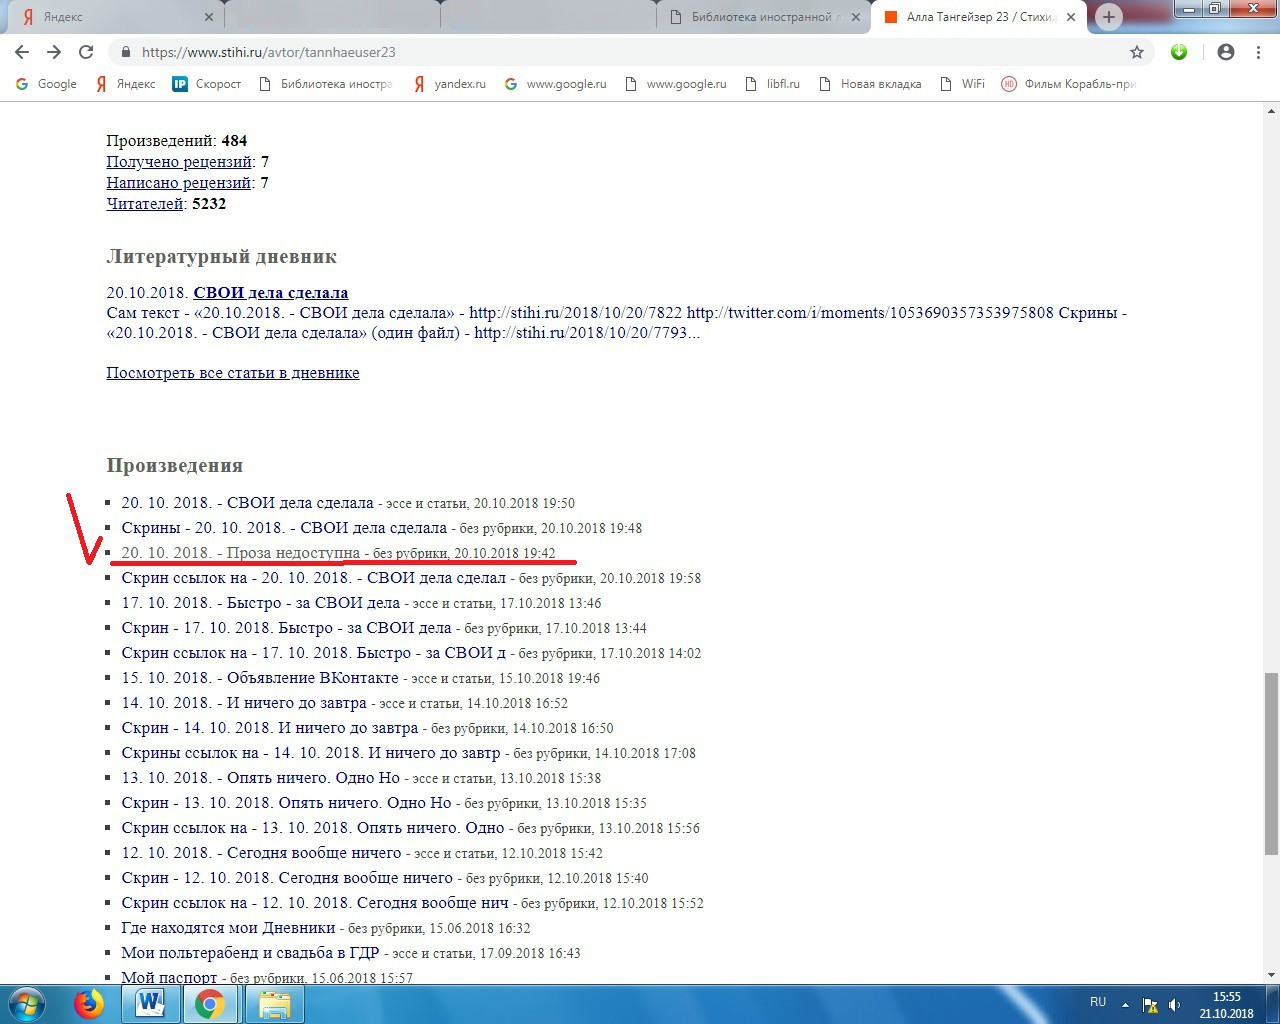
Task: Click Посмотреть все статьи в дневнике
Action: [233, 373]
